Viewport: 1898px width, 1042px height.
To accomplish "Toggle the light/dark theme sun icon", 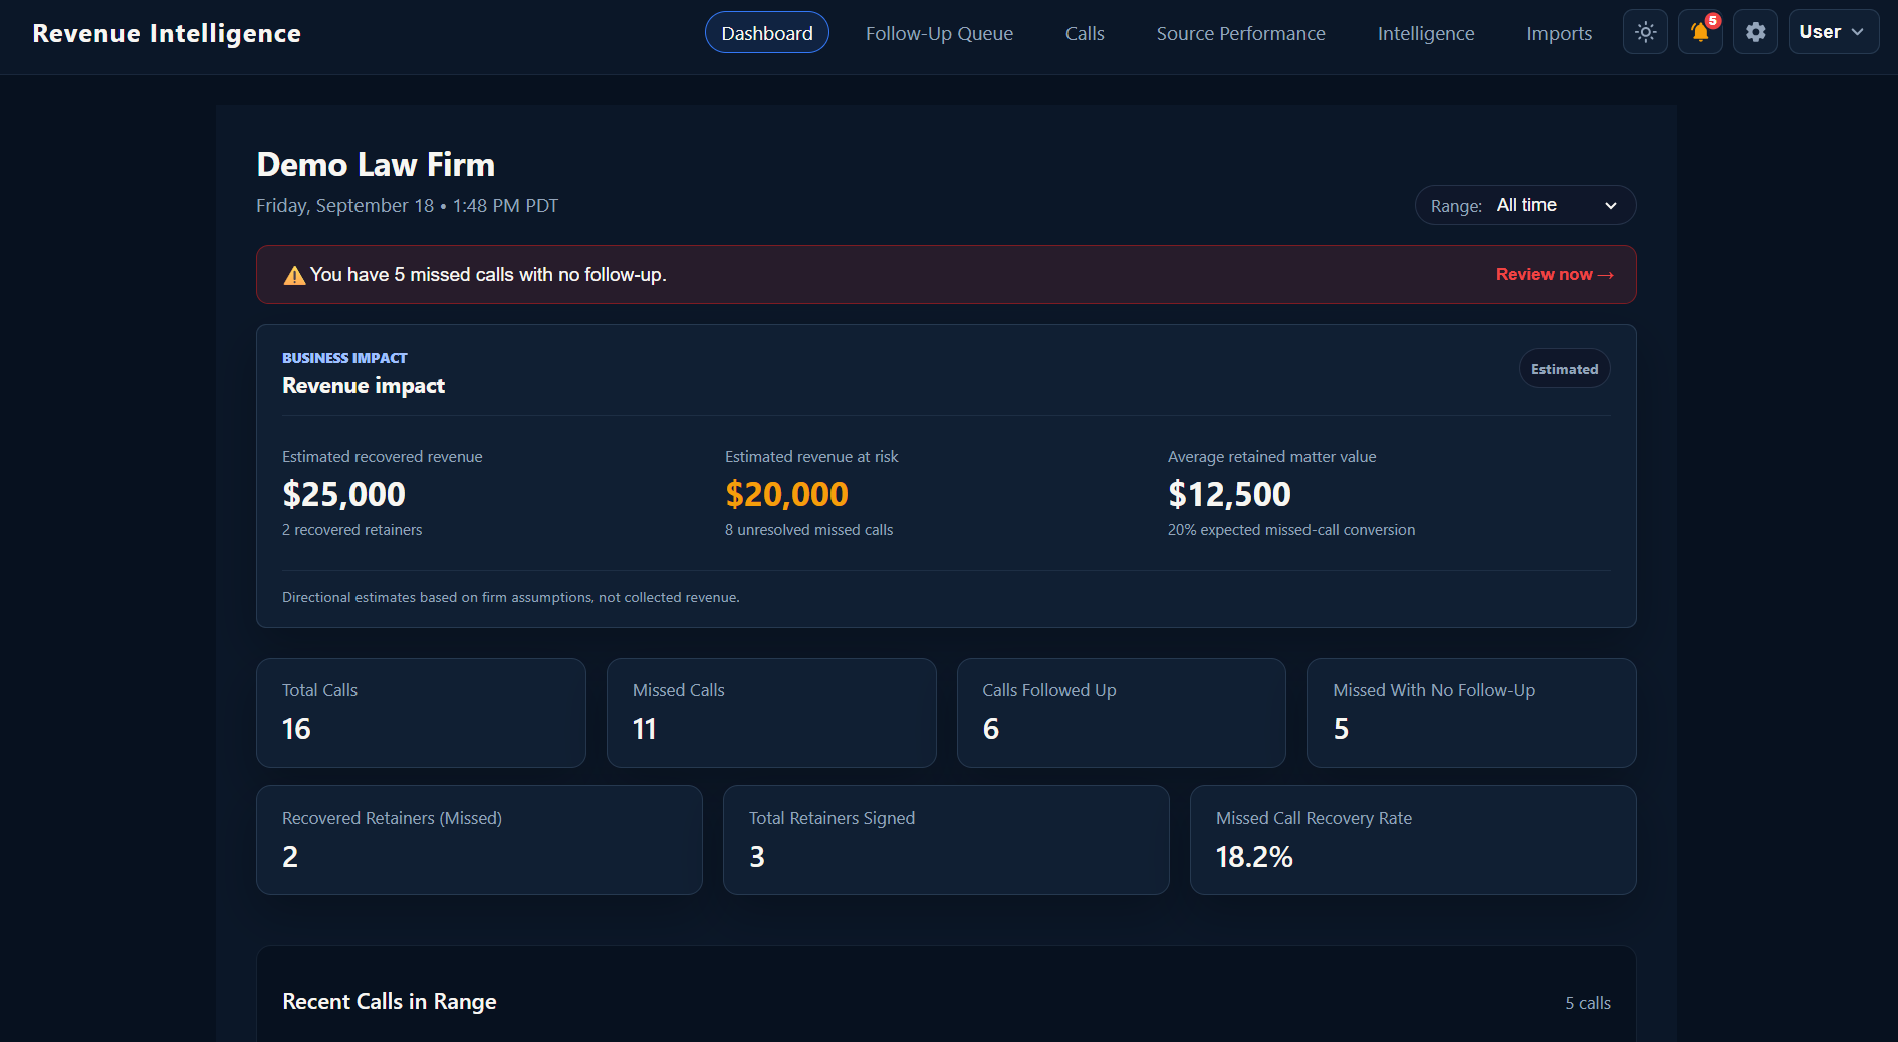I will coord(1645,32).
